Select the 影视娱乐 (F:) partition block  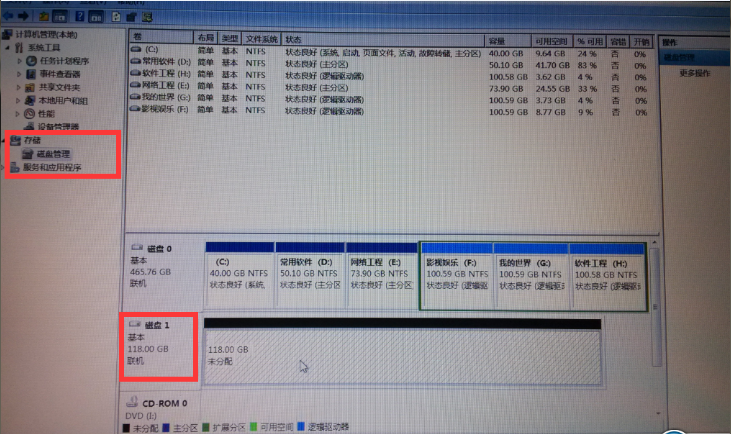(x=457, y=276)
